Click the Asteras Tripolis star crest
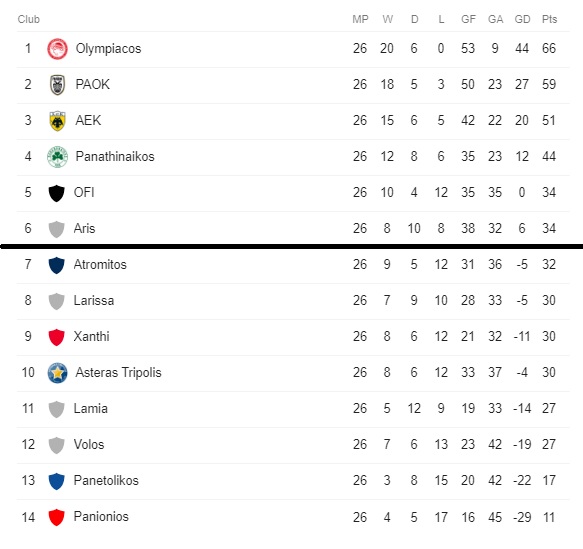Screen dimensions: 583x549 coord(57,373)
